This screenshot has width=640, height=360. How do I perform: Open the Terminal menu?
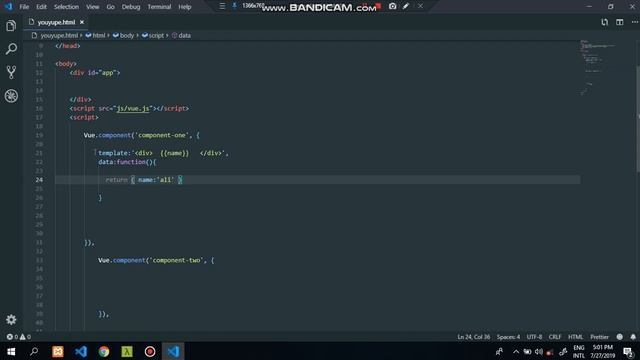tap(159, 7)
